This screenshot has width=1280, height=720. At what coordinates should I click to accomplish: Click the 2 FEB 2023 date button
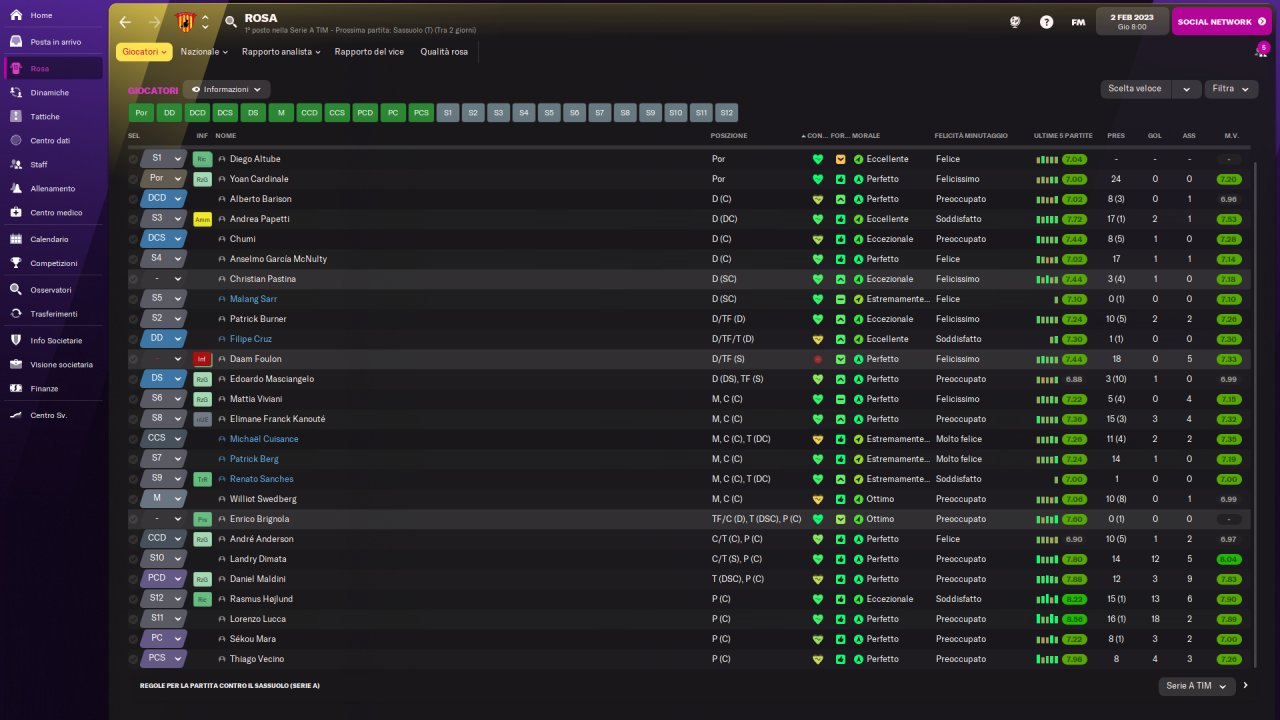(x=1132, y=22)
